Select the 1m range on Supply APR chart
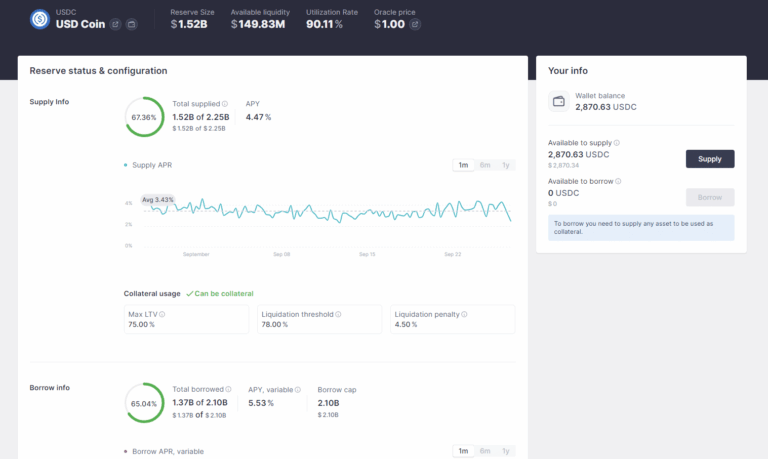 point(463,165)
